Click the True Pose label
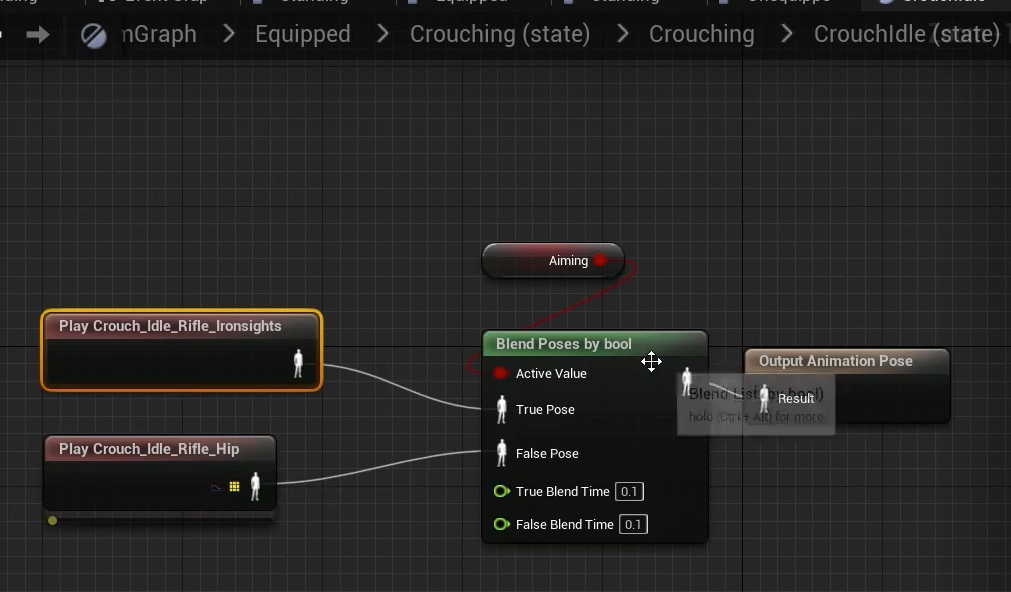Screen dimensions: 1011x592 [x=545, y=409]
